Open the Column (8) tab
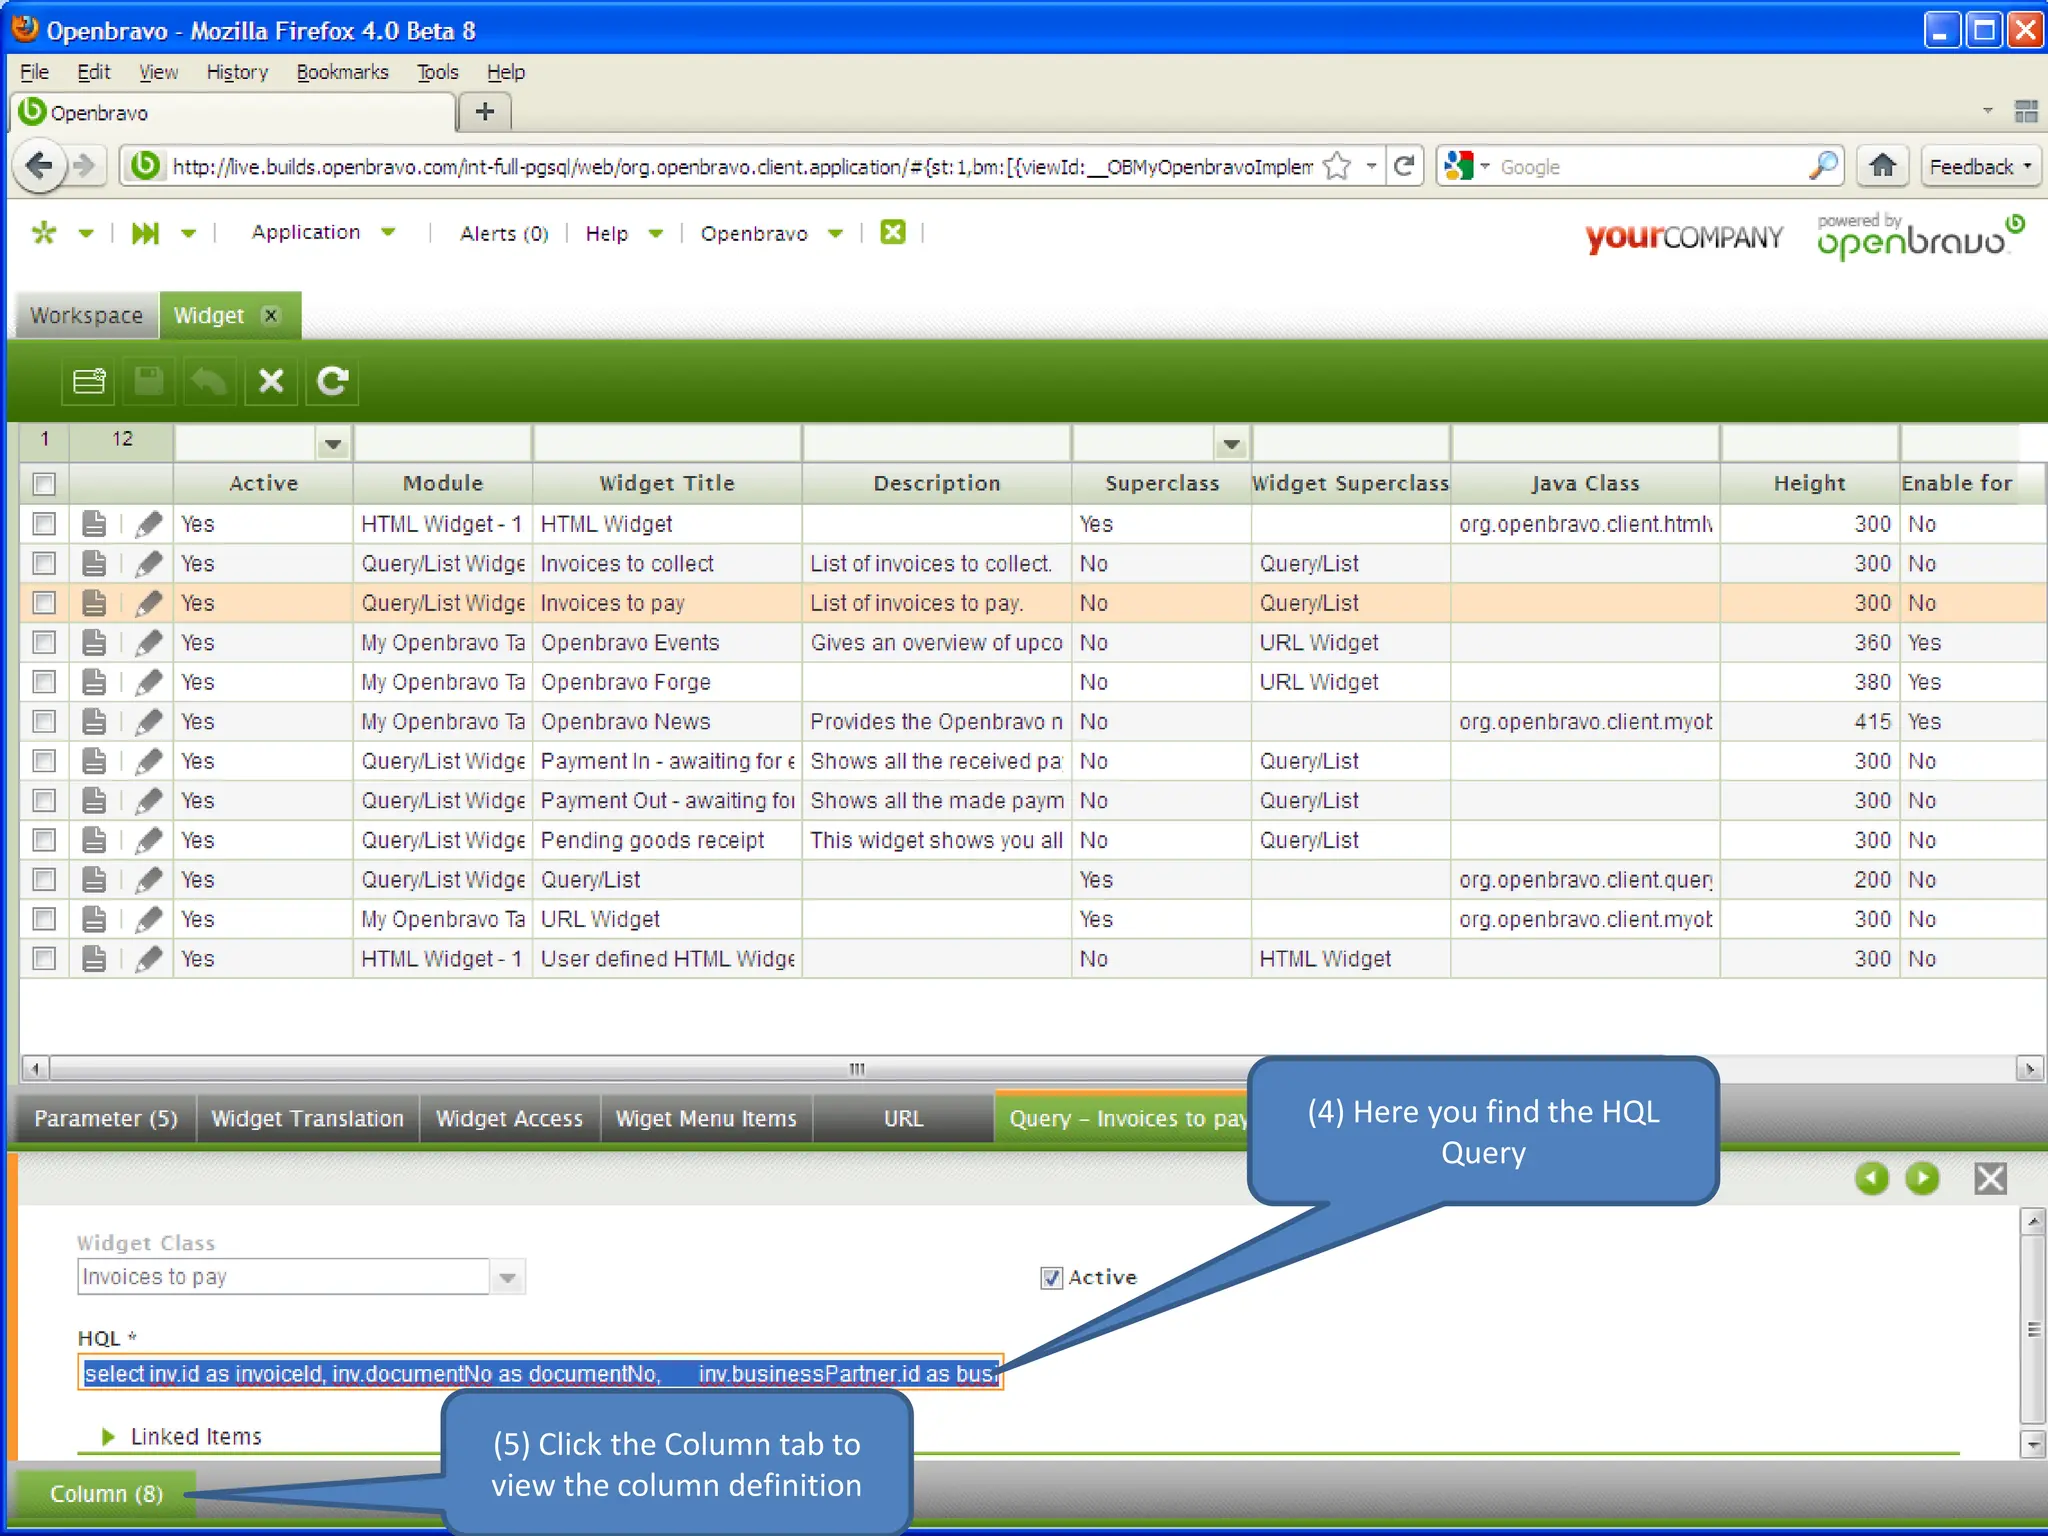 (106, 1493)
